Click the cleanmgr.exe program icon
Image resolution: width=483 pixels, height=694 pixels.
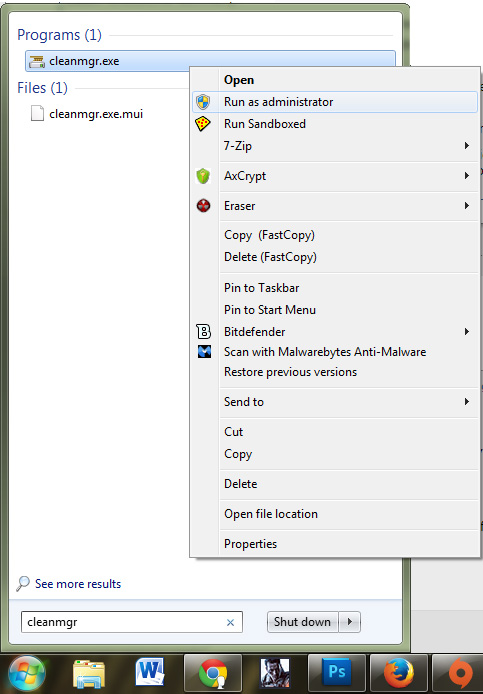pos(37,61)
